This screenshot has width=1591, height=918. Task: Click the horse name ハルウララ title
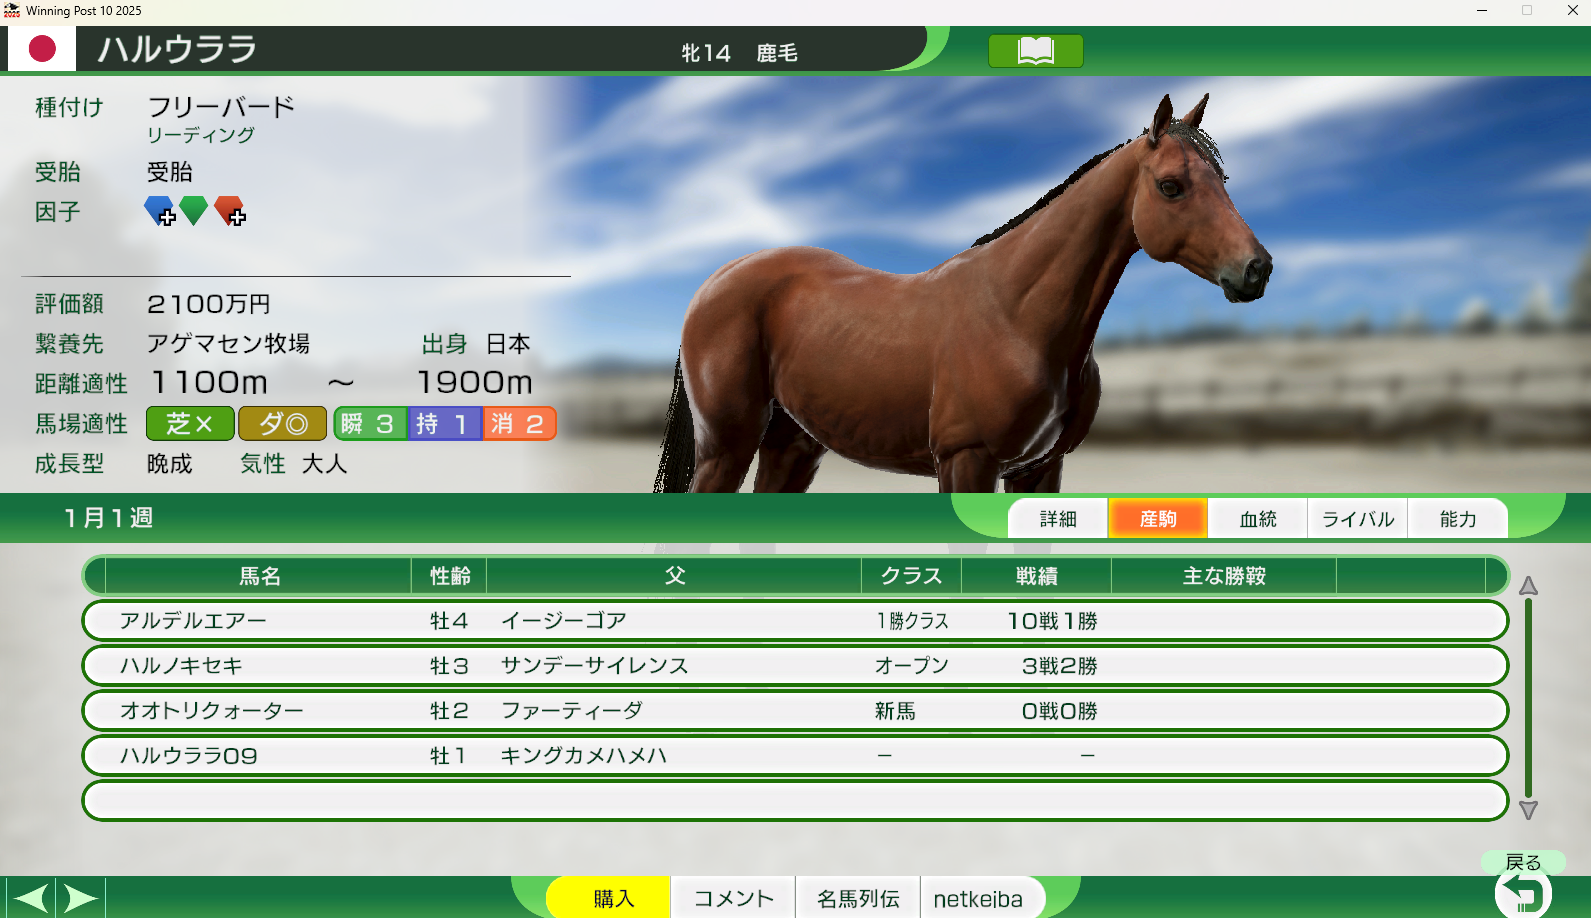pos(177,49)
